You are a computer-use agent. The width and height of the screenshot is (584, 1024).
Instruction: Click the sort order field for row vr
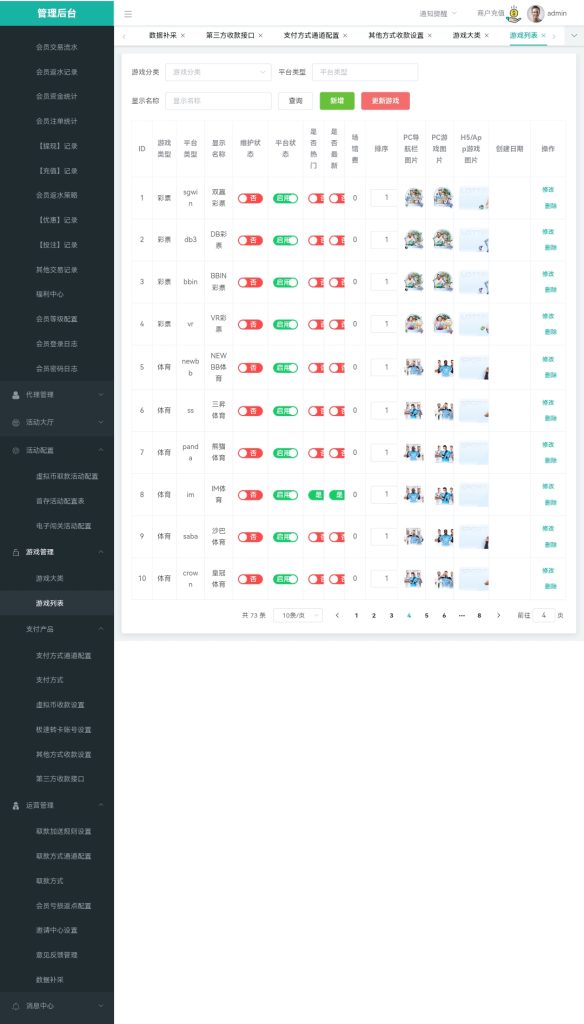384,324
